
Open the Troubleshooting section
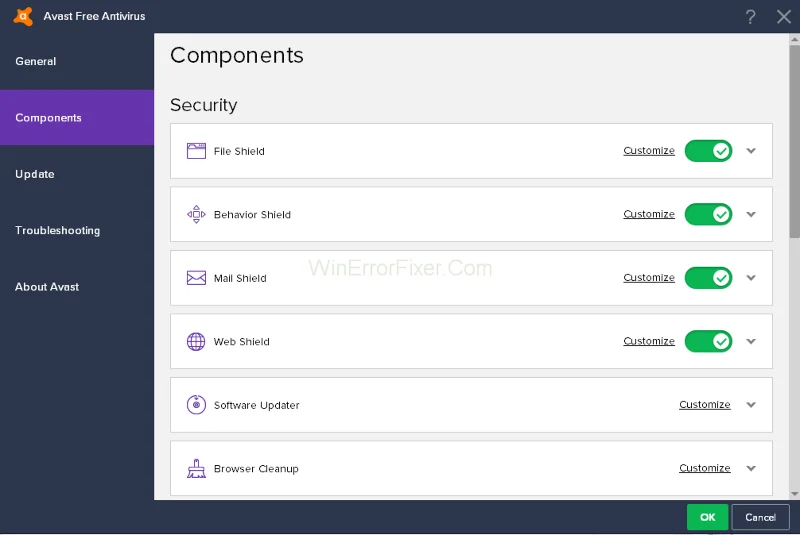click(x=57, y=230)
